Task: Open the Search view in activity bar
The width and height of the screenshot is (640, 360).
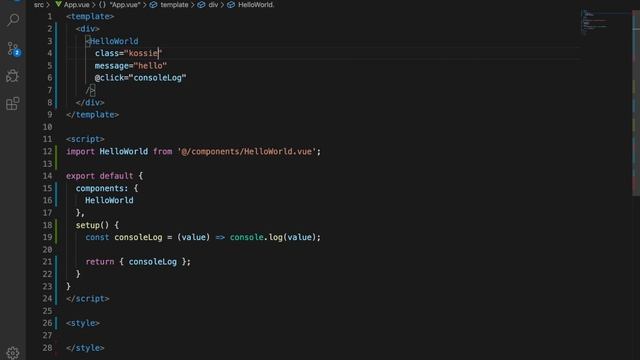Action: tap(13, 20)
